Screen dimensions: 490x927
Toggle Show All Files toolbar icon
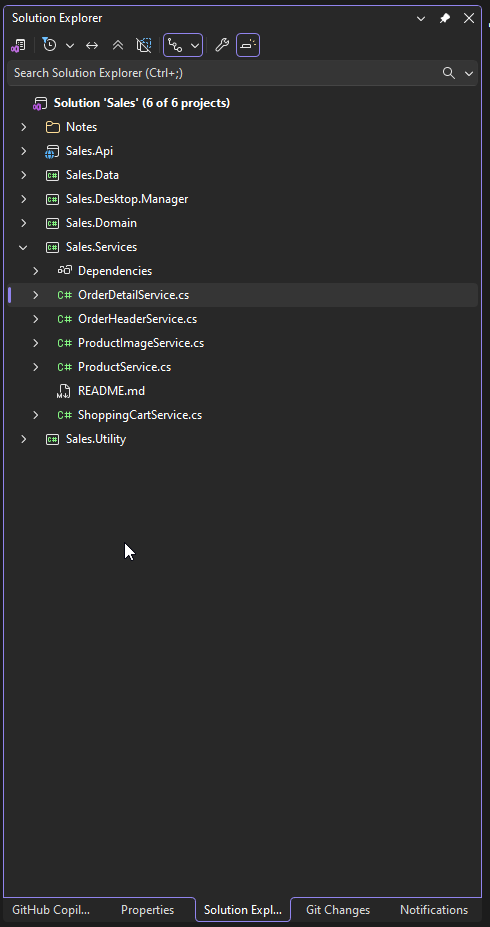pyautogui.click(x=144, y=45)
